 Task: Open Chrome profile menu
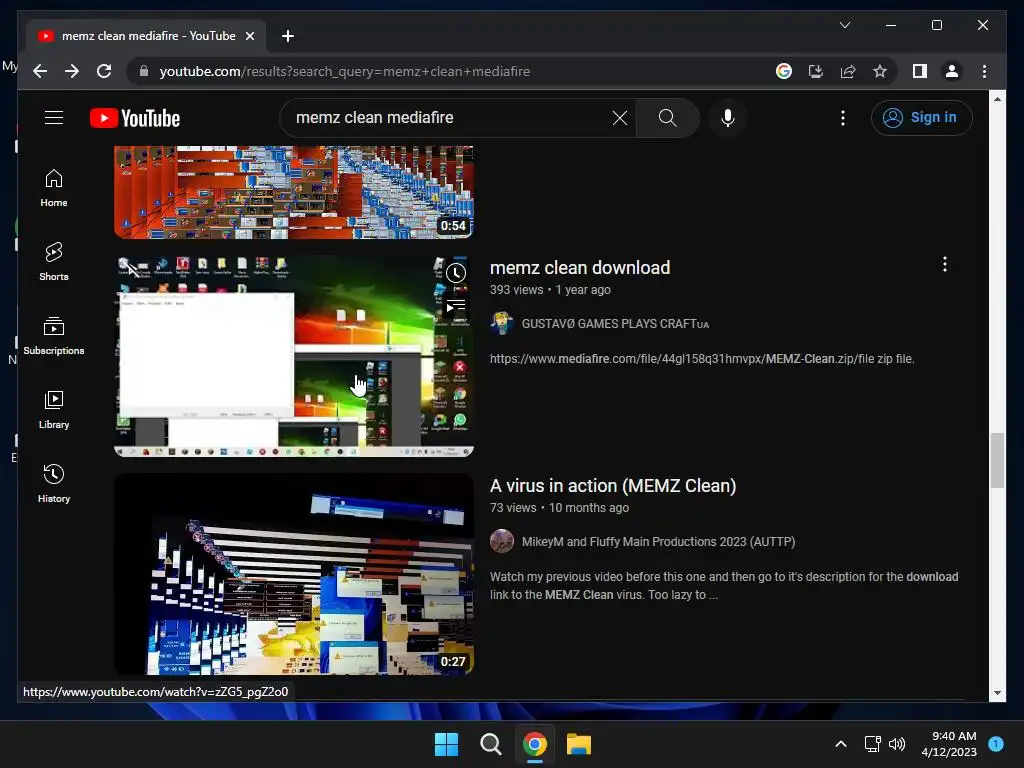click(x=952, y=71)
